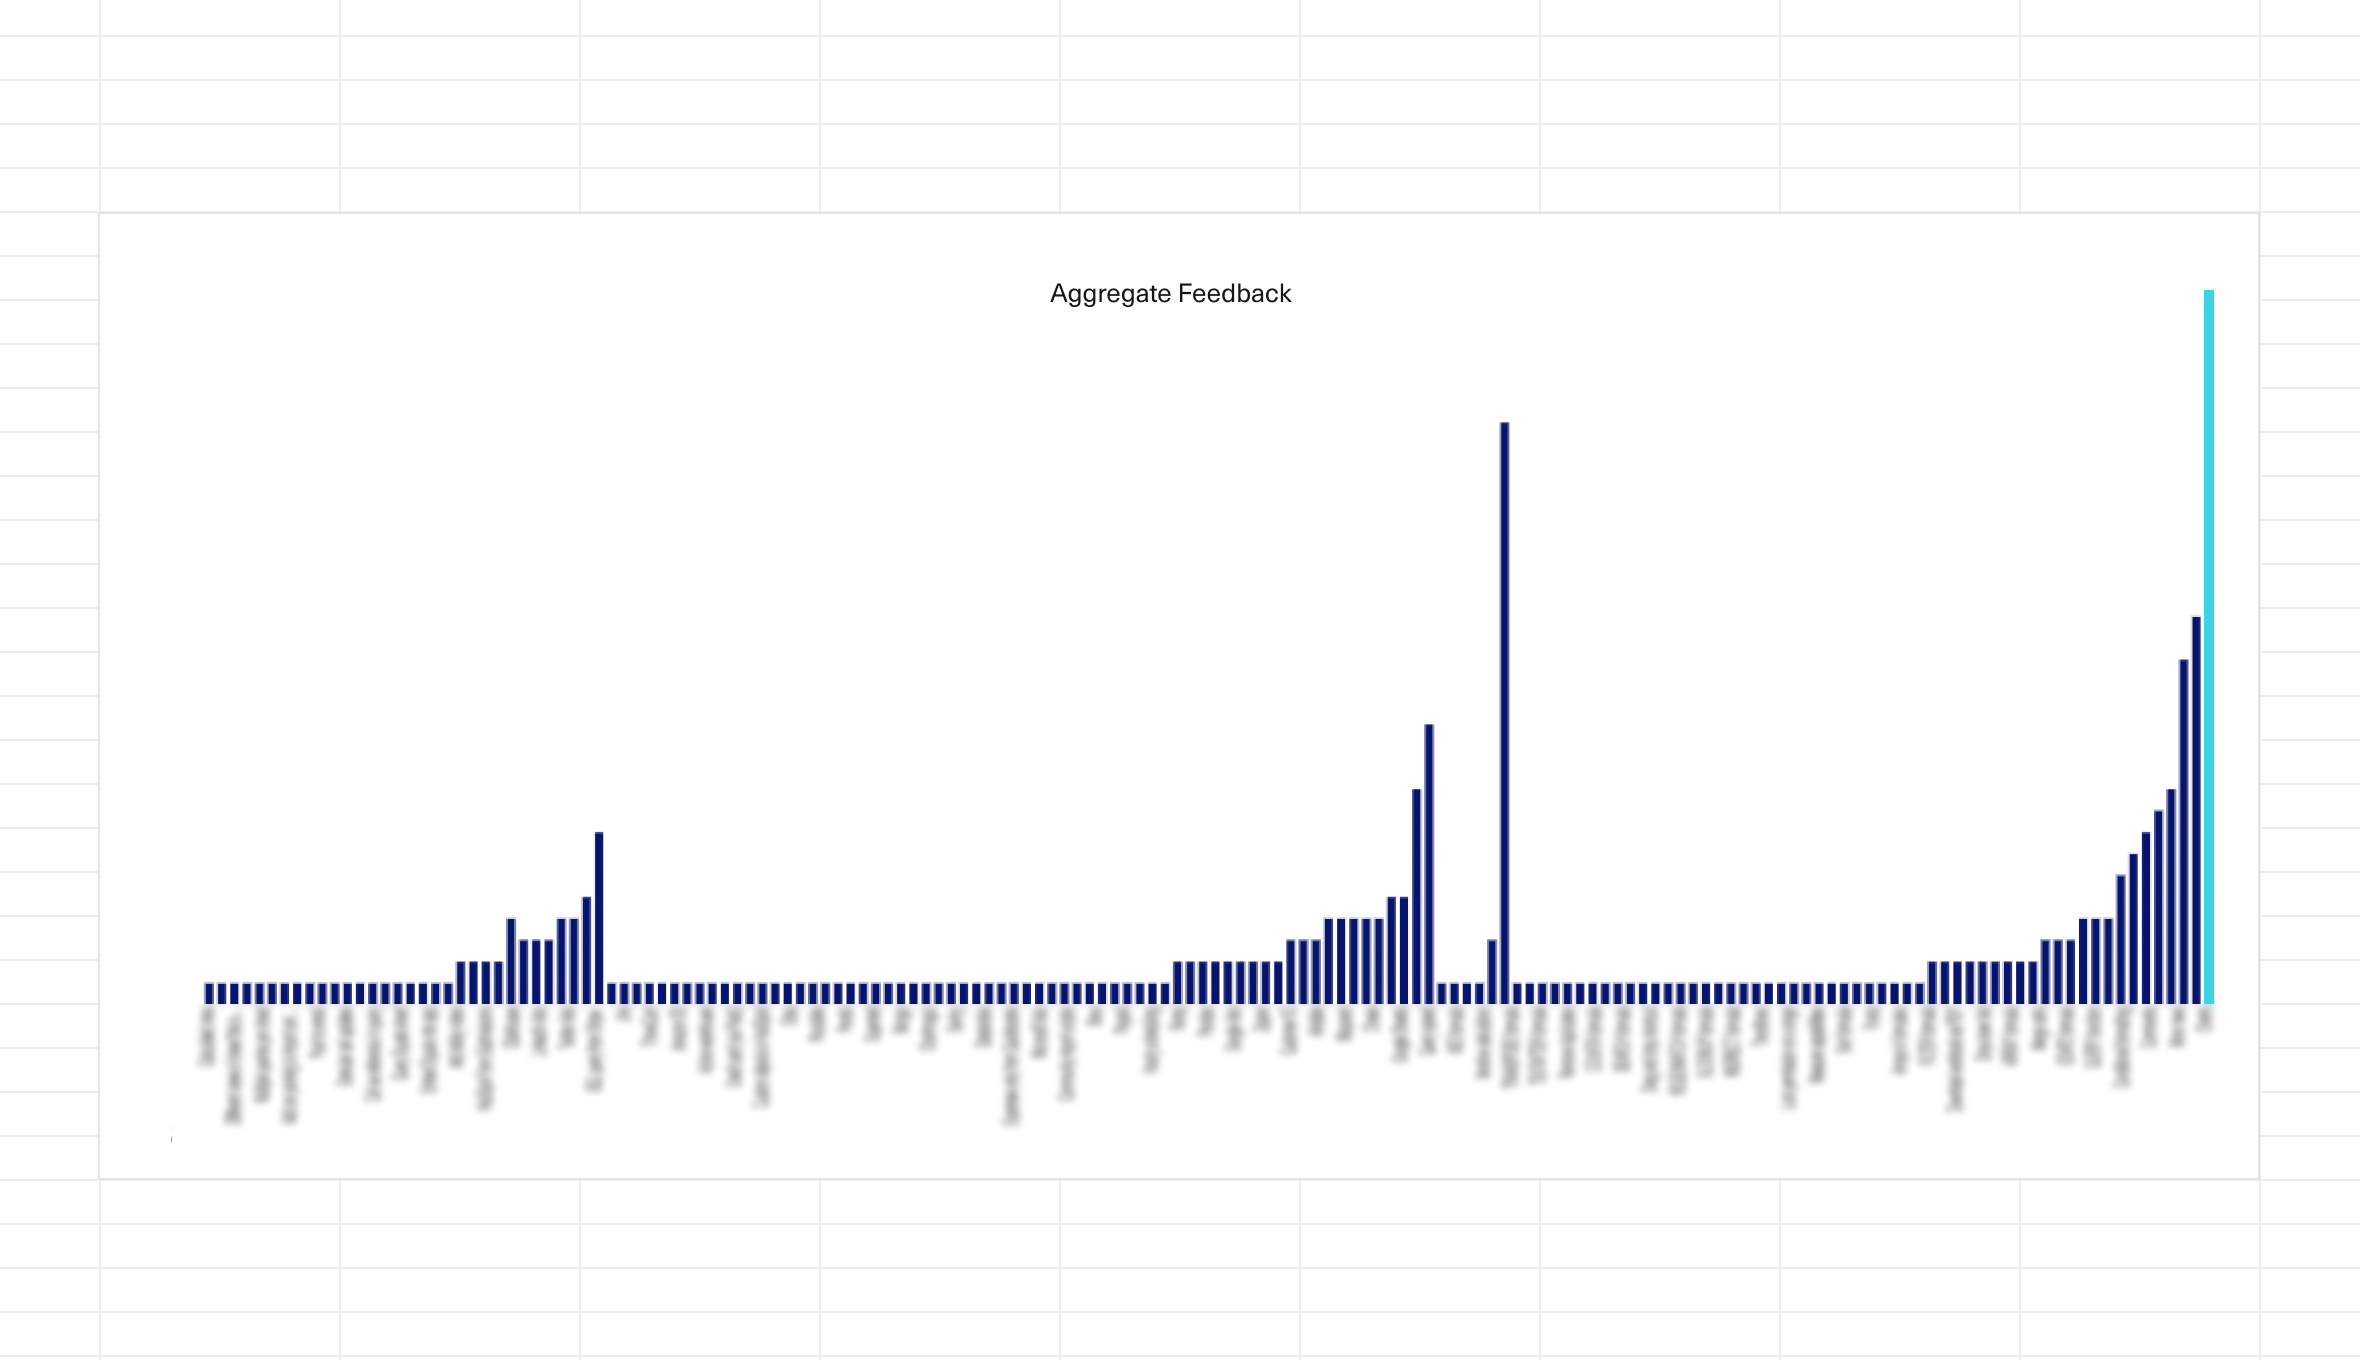
Task: Click the blurred axis label under the first bar
Action: click(208, 1037)
